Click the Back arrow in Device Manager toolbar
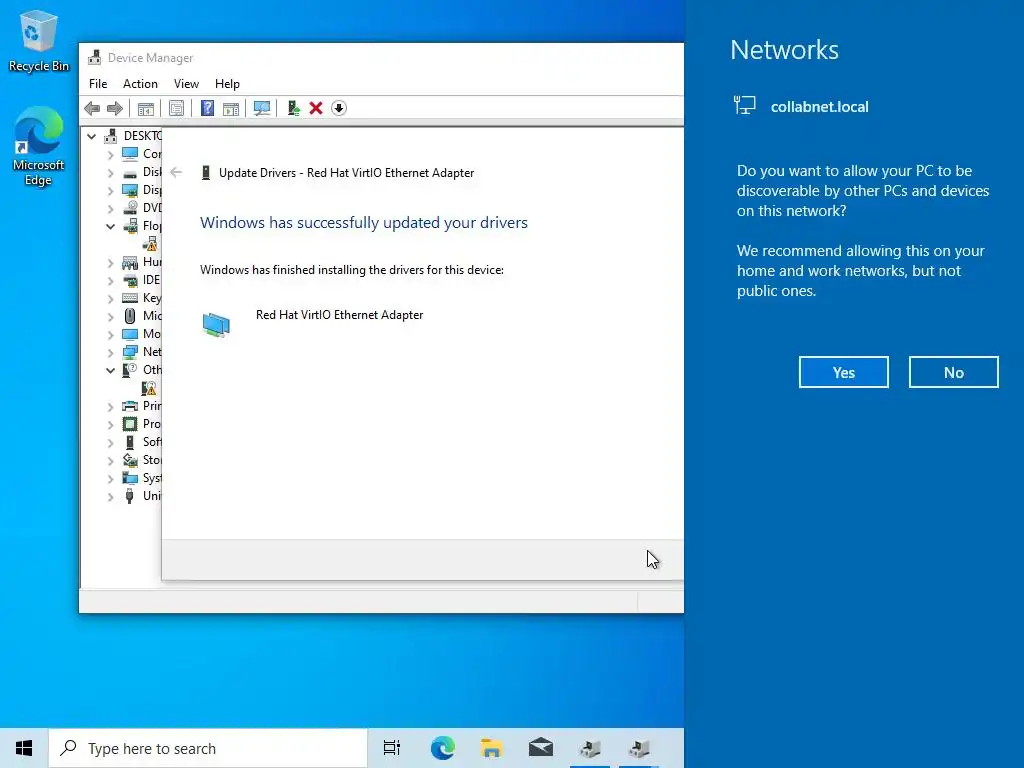Screen dimensions: 1024x768 [92, 108]
